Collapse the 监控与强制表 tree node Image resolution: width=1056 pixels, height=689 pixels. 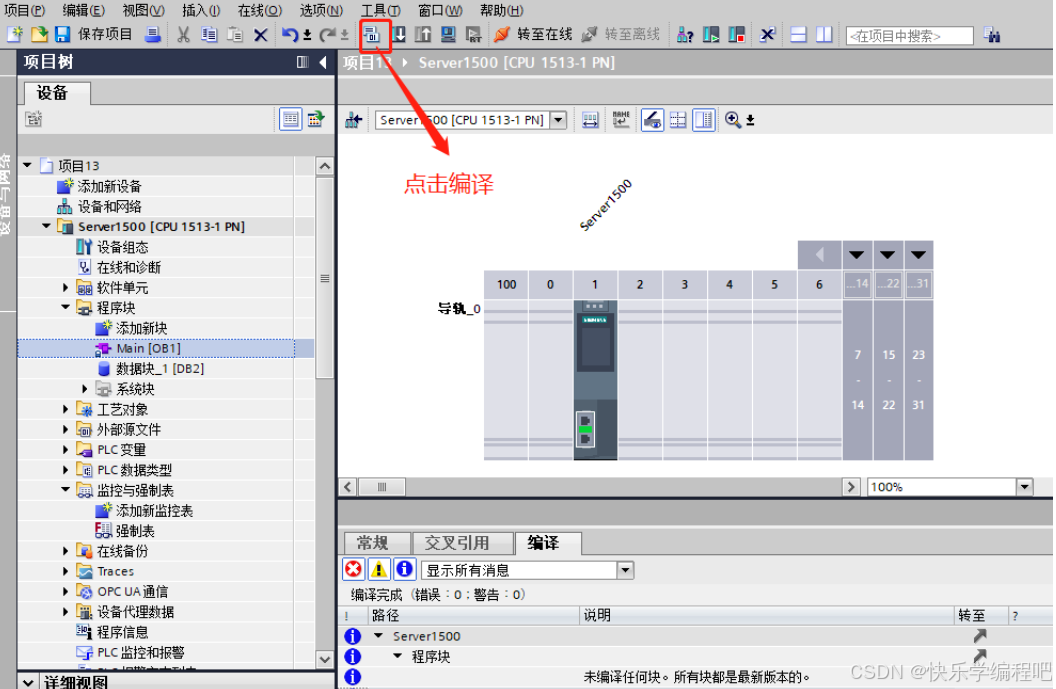click(65, 490)
